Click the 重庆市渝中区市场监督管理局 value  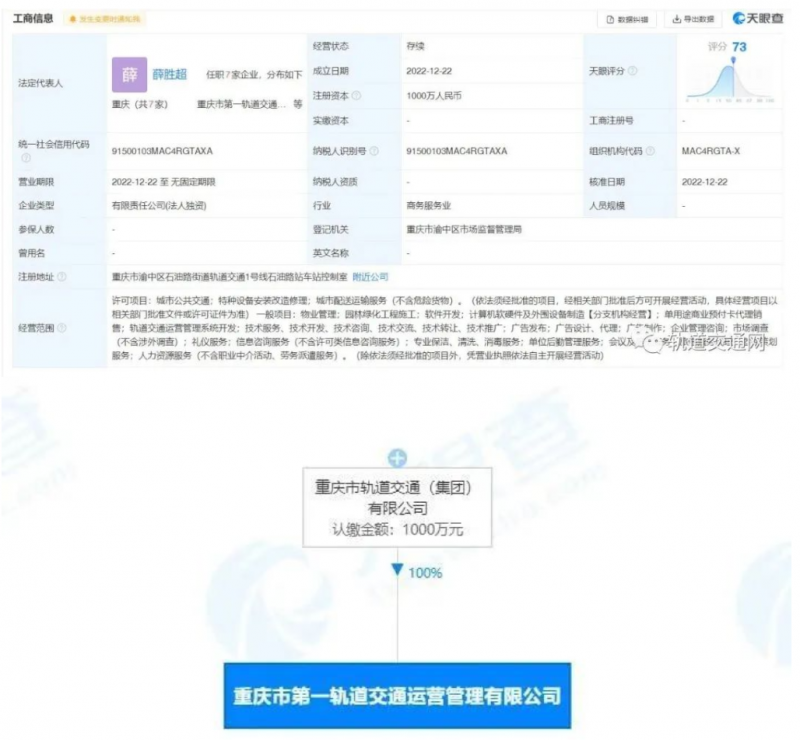point(464,229)
